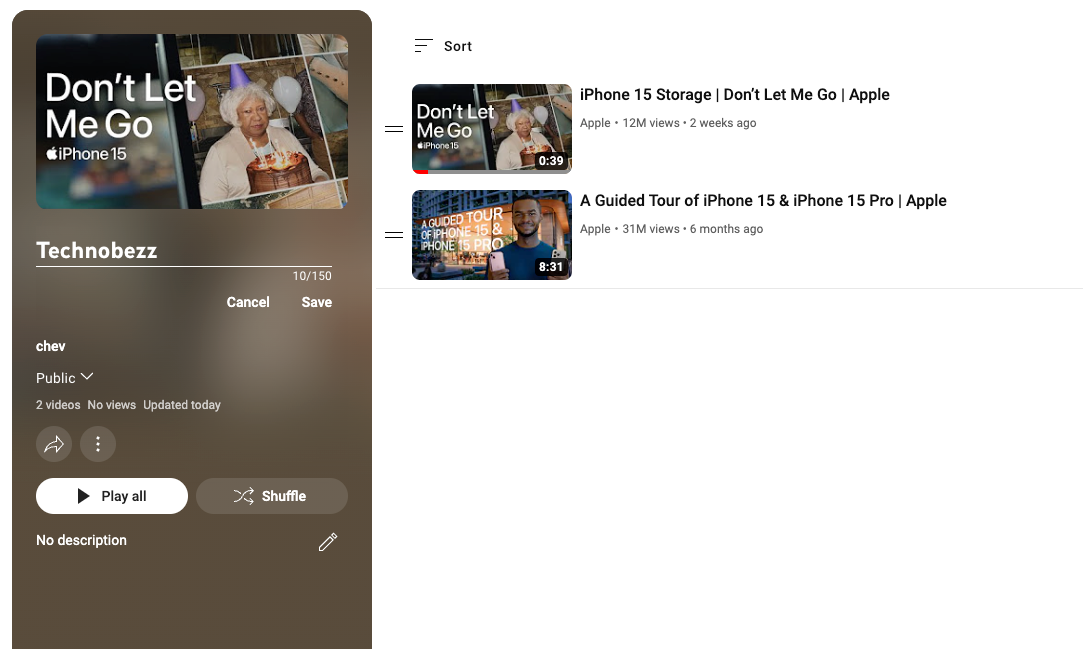Click the Play all button
1083x649 pixels.
pos(112,496)
